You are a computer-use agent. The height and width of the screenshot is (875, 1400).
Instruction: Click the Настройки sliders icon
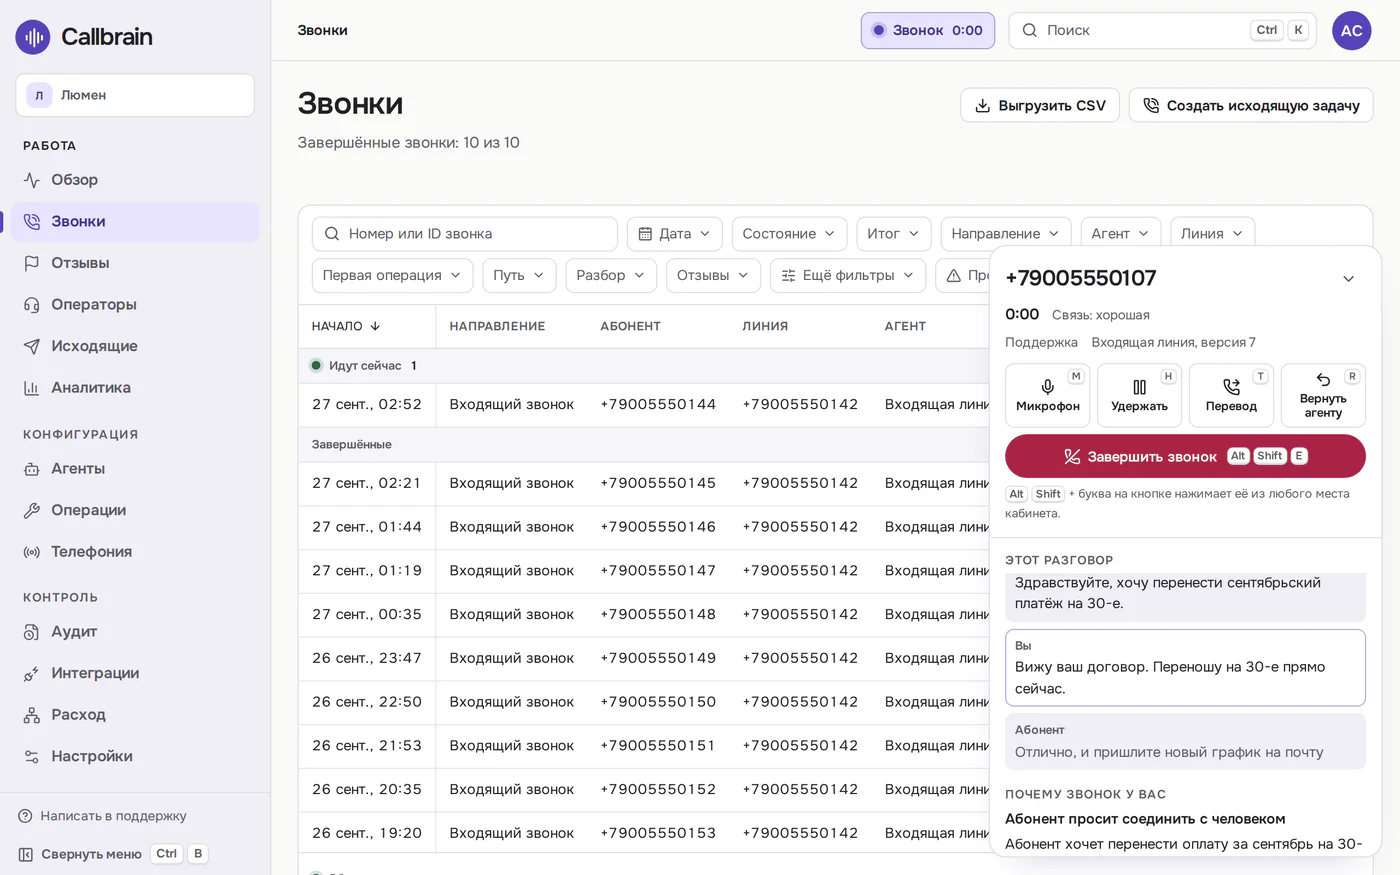32,757
